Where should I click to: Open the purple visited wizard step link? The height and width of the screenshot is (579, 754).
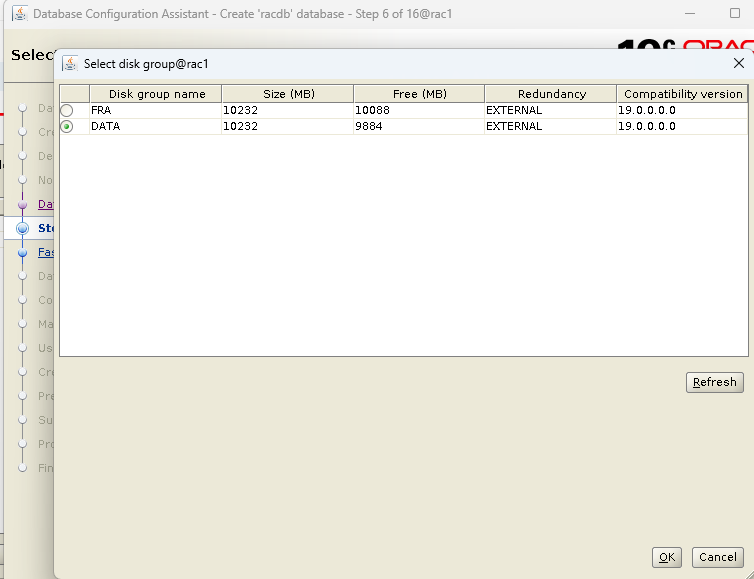click(x=46, y=204)
